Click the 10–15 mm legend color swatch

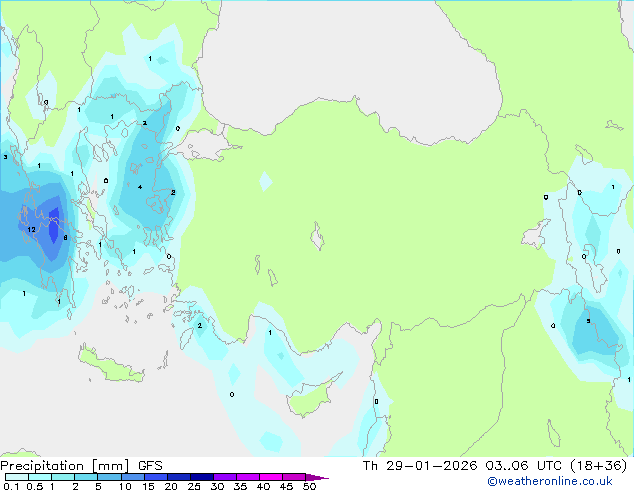click(x=133, y=477)
